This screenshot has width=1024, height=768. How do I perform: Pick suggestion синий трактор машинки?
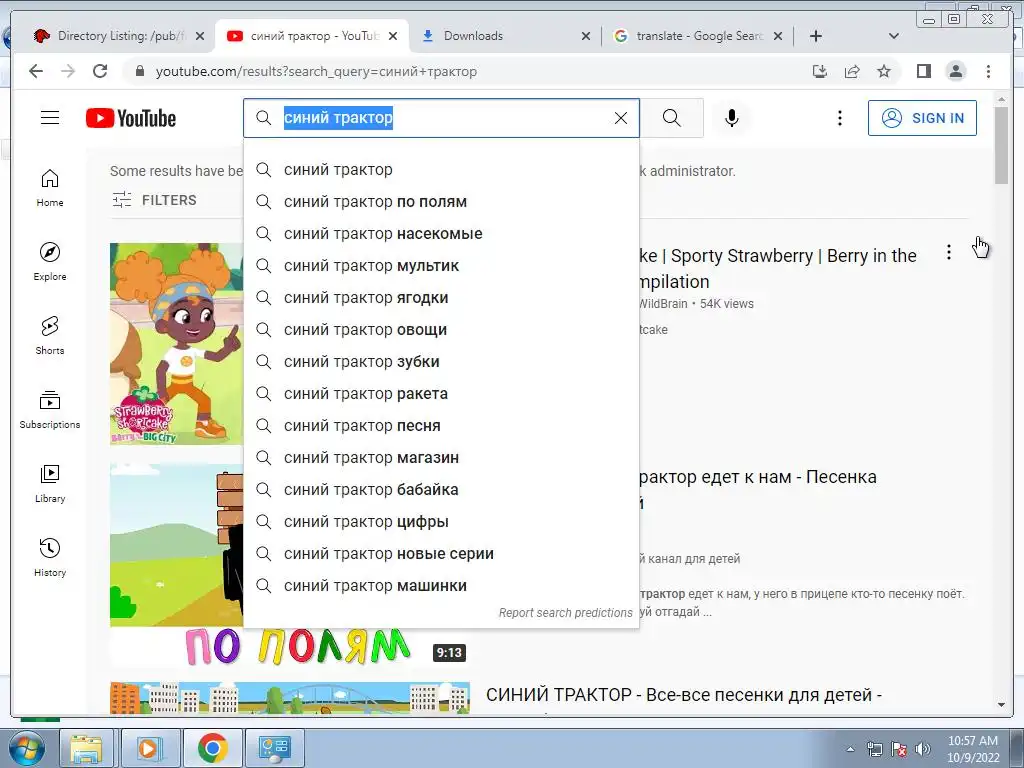pyautogui.click(x=441, y=586)
